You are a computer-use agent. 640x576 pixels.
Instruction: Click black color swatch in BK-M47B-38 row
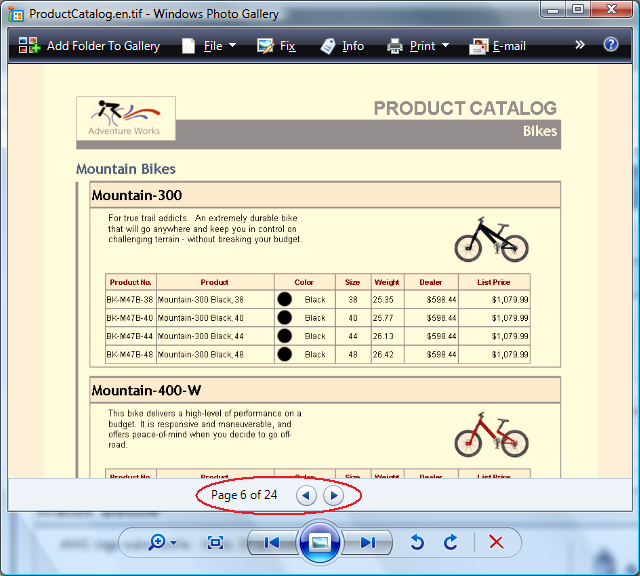[284, 299]
